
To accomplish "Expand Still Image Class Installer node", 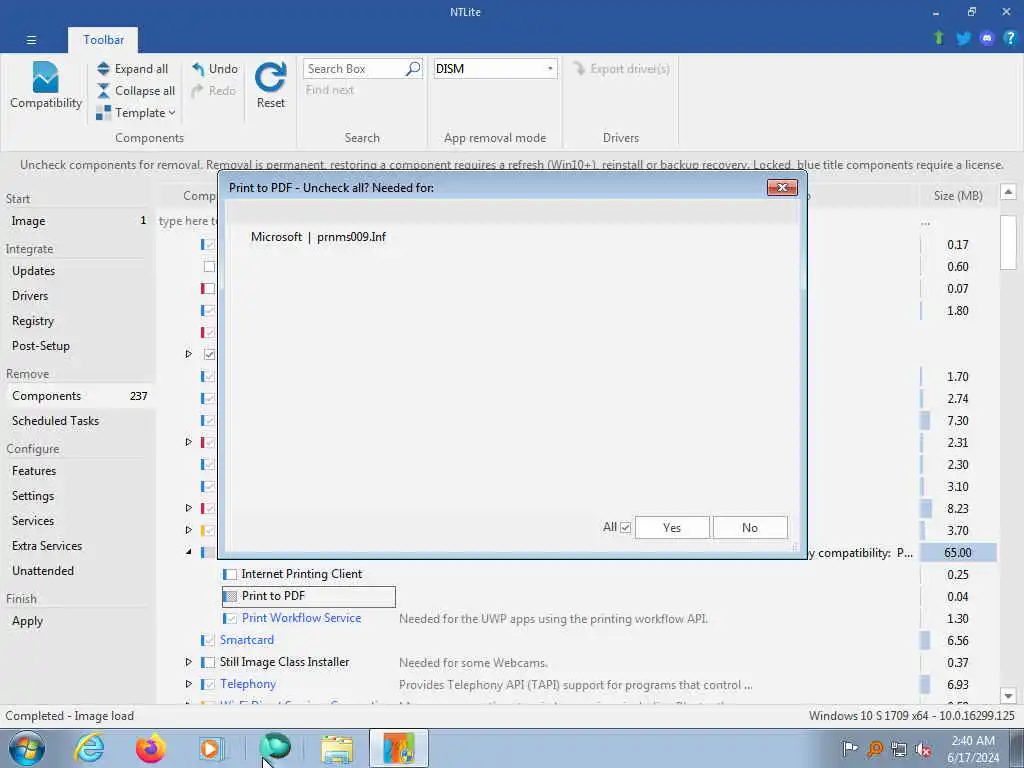I will (189, 662).
